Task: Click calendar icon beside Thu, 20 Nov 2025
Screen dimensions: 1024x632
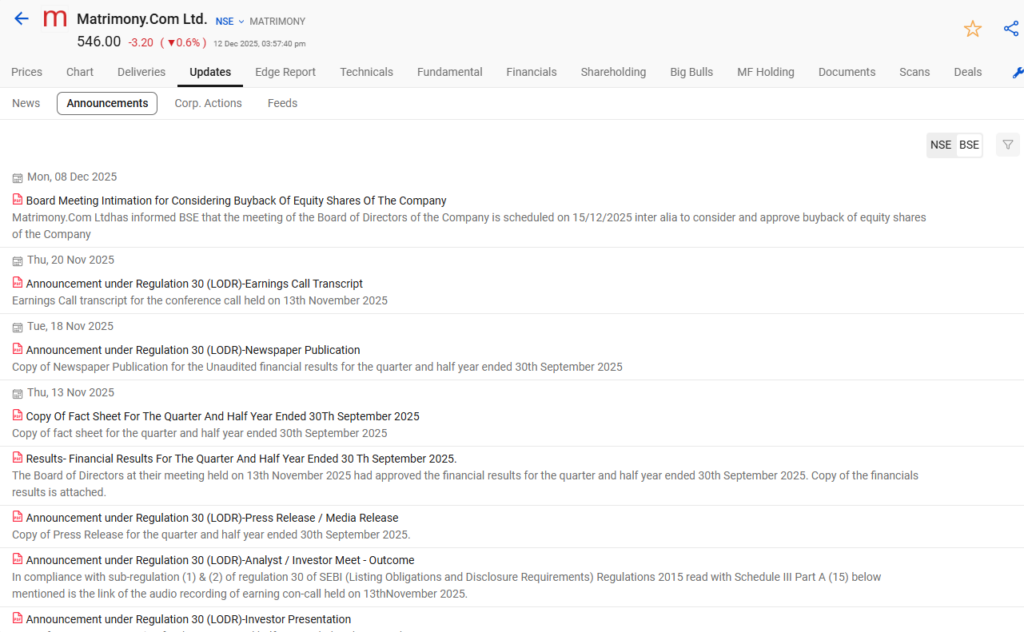Action: [x=18, y=261]
